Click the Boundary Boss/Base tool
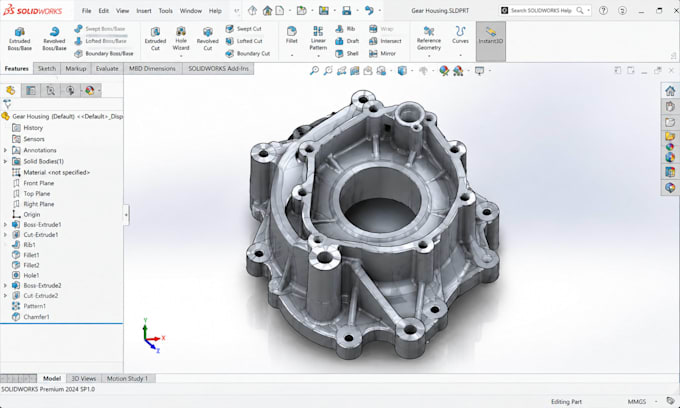The image size is (680, 408). (x=104, y=54)
